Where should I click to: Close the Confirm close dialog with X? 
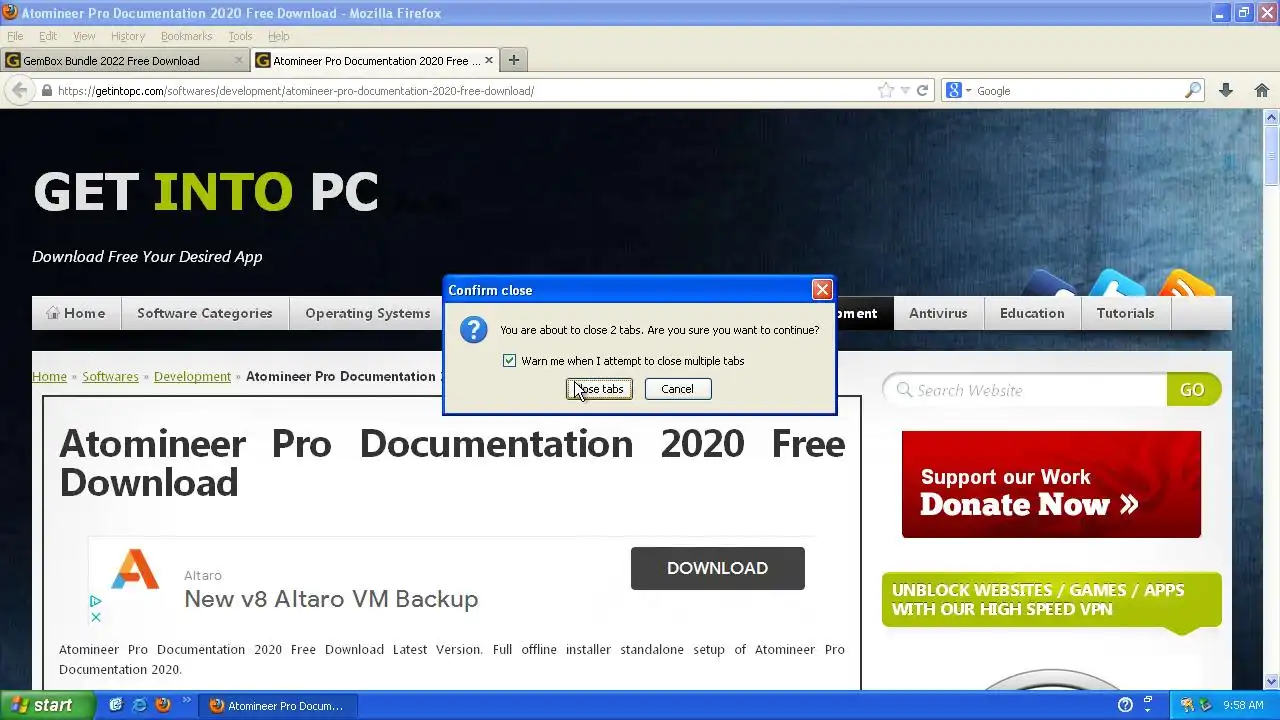coord(822,290)
